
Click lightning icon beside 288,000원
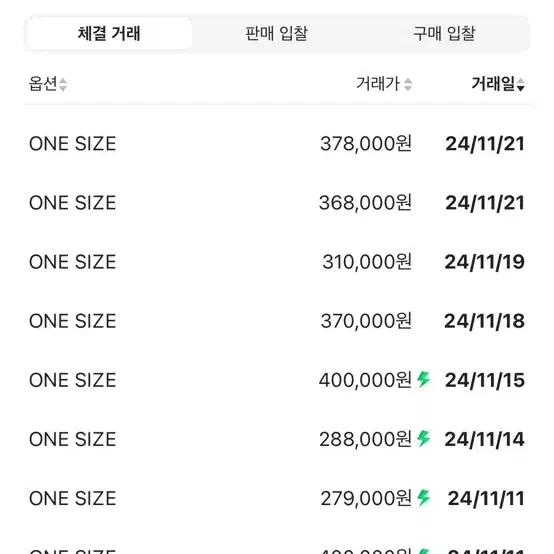(x=423, y=438)
